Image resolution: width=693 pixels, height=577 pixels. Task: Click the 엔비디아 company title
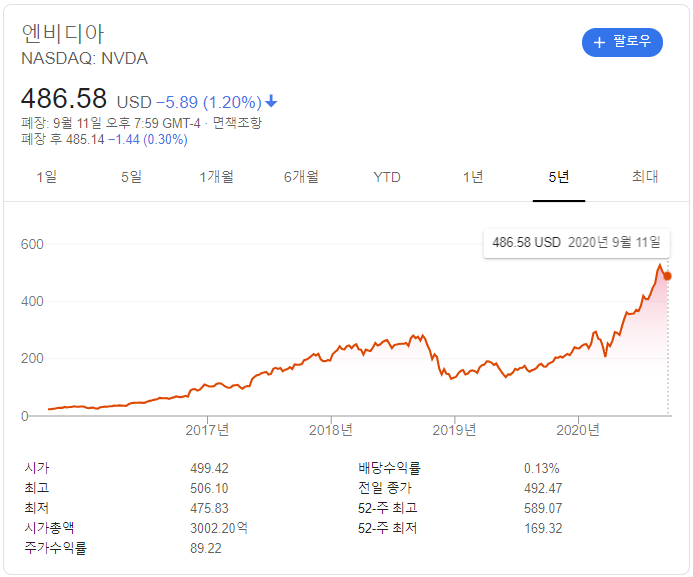[63, 34]
